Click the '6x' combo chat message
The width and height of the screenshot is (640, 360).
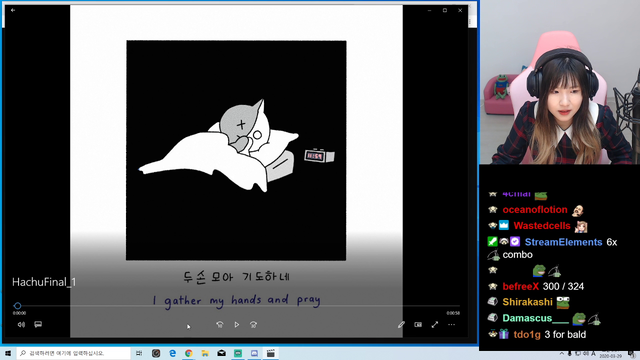tap(612, 242)
